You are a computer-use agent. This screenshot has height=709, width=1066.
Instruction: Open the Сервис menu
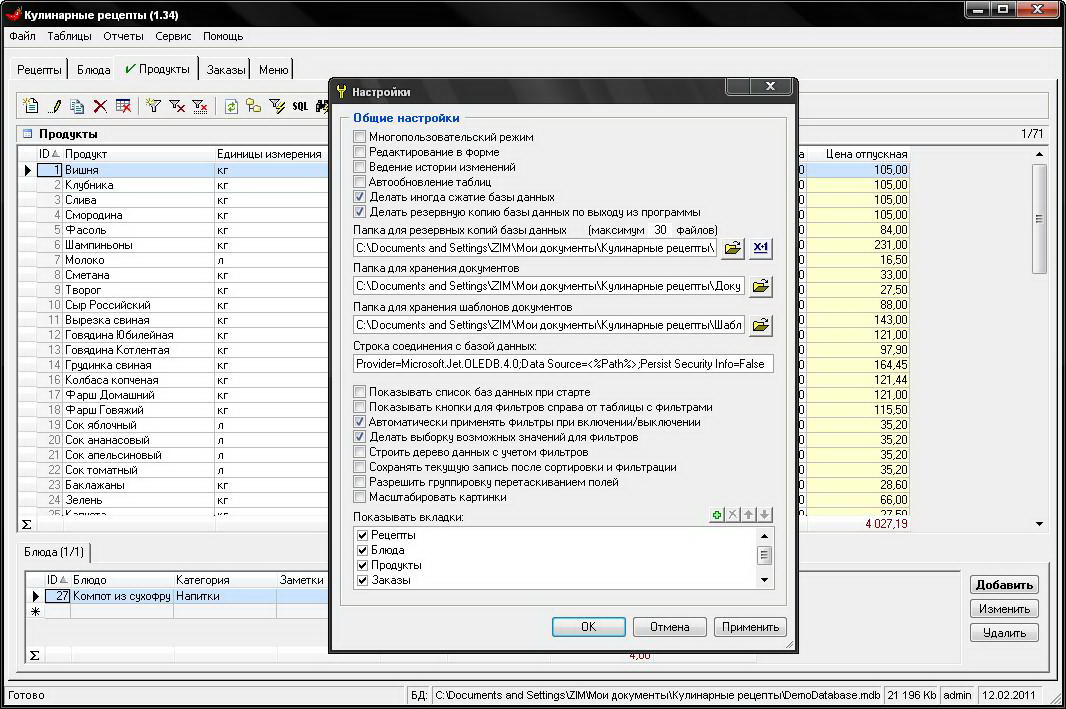(x=173, y=36)
